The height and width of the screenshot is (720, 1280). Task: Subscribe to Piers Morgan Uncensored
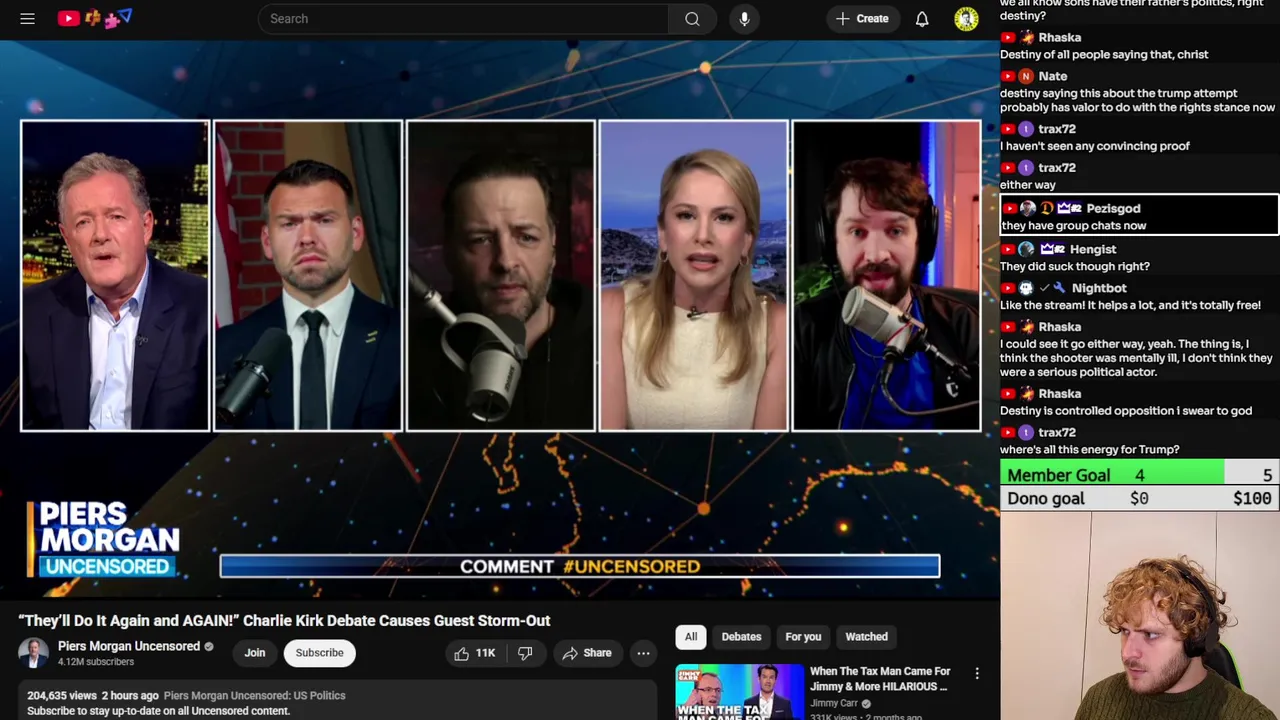[x=319, y=653]
